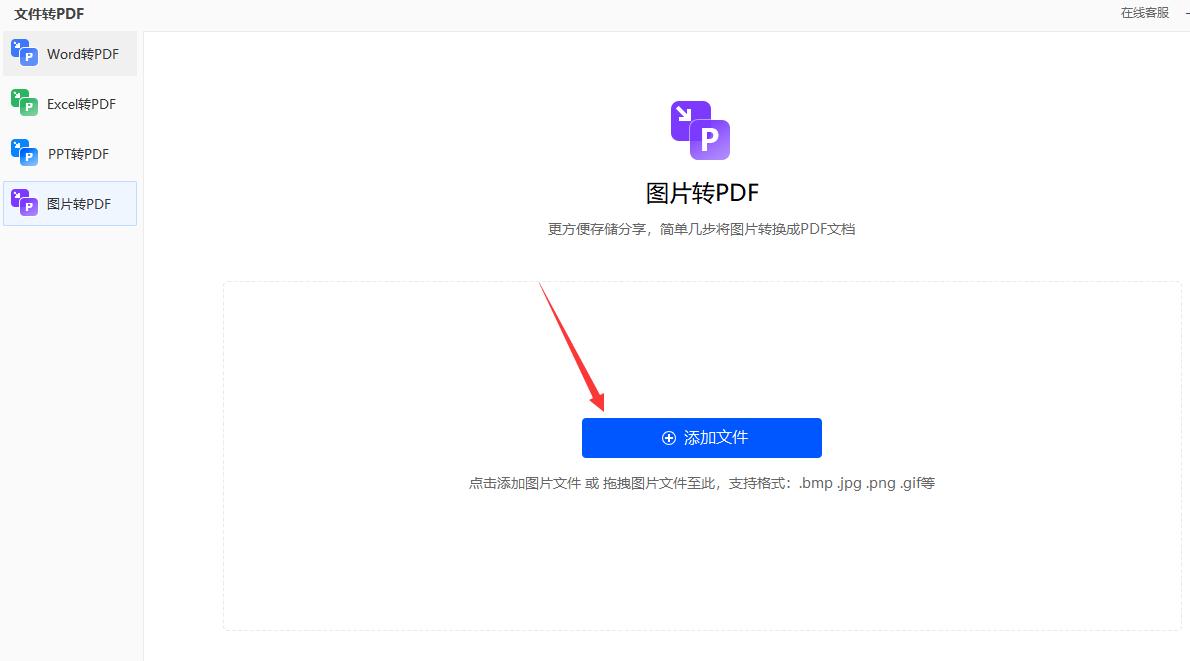Click the 图片转PDF page heading

[701, 190]
